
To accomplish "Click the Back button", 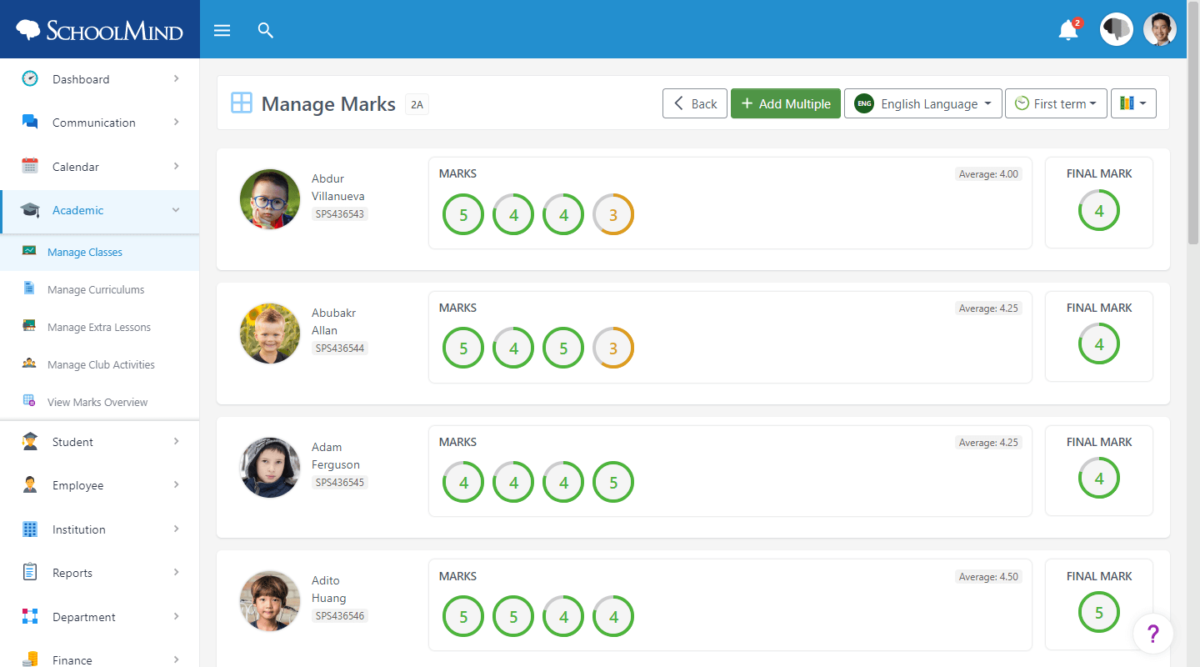I will click(x=694, y=104).
